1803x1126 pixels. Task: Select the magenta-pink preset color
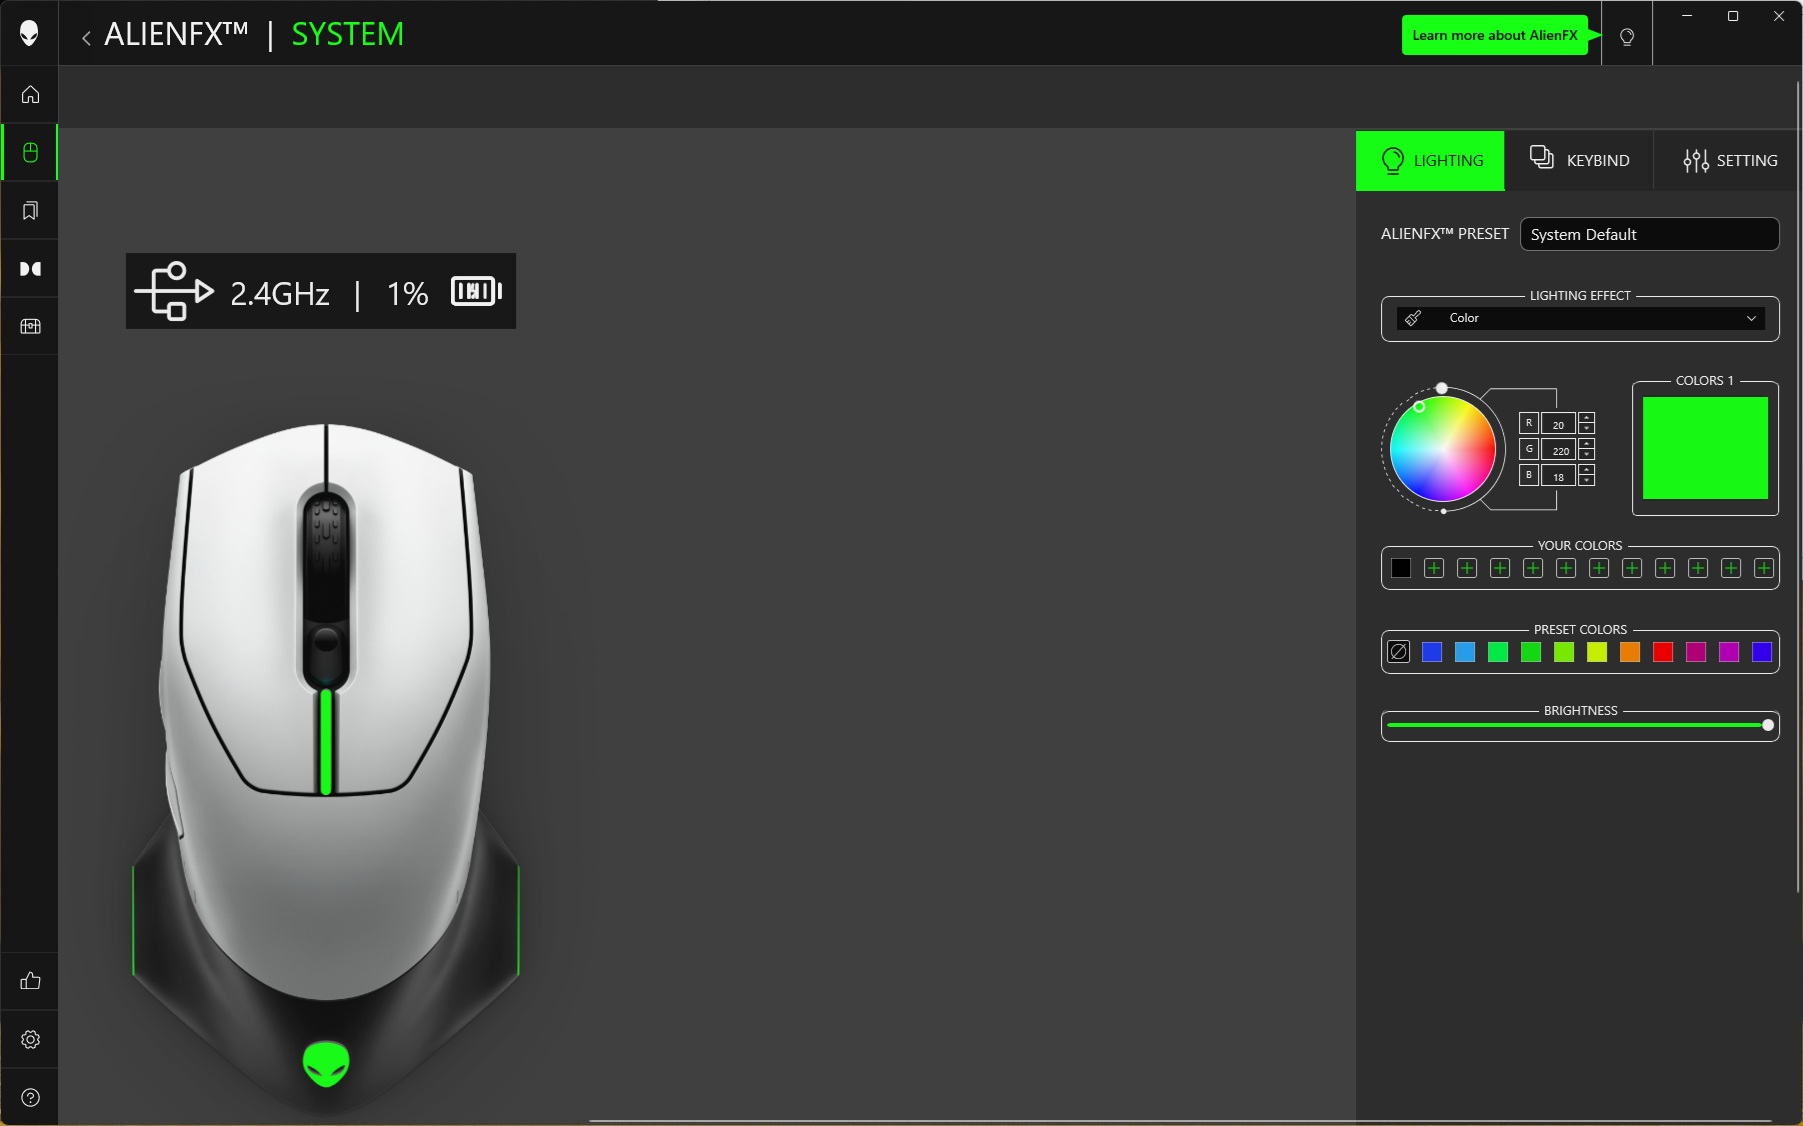tap(1696, 652)
